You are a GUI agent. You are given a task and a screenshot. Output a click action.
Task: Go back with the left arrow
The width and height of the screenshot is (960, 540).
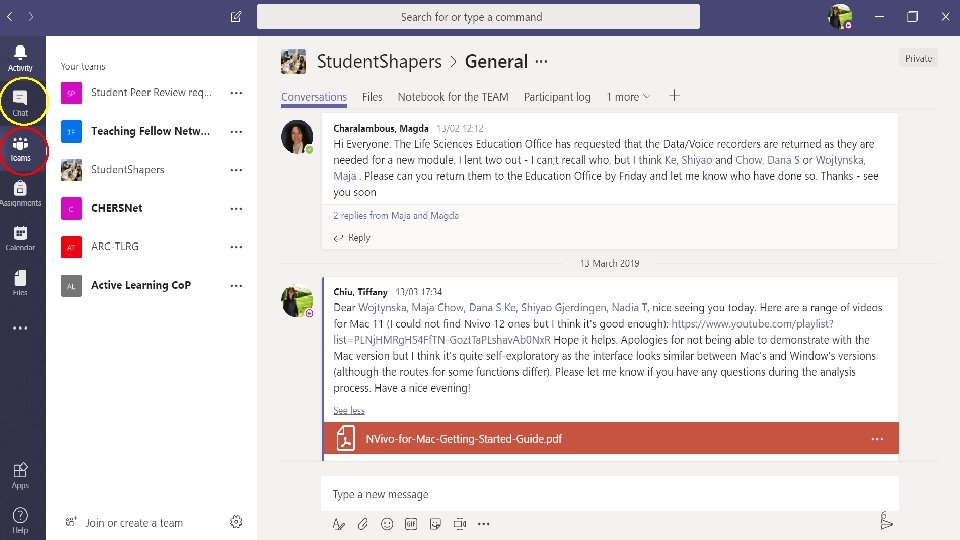10,17
